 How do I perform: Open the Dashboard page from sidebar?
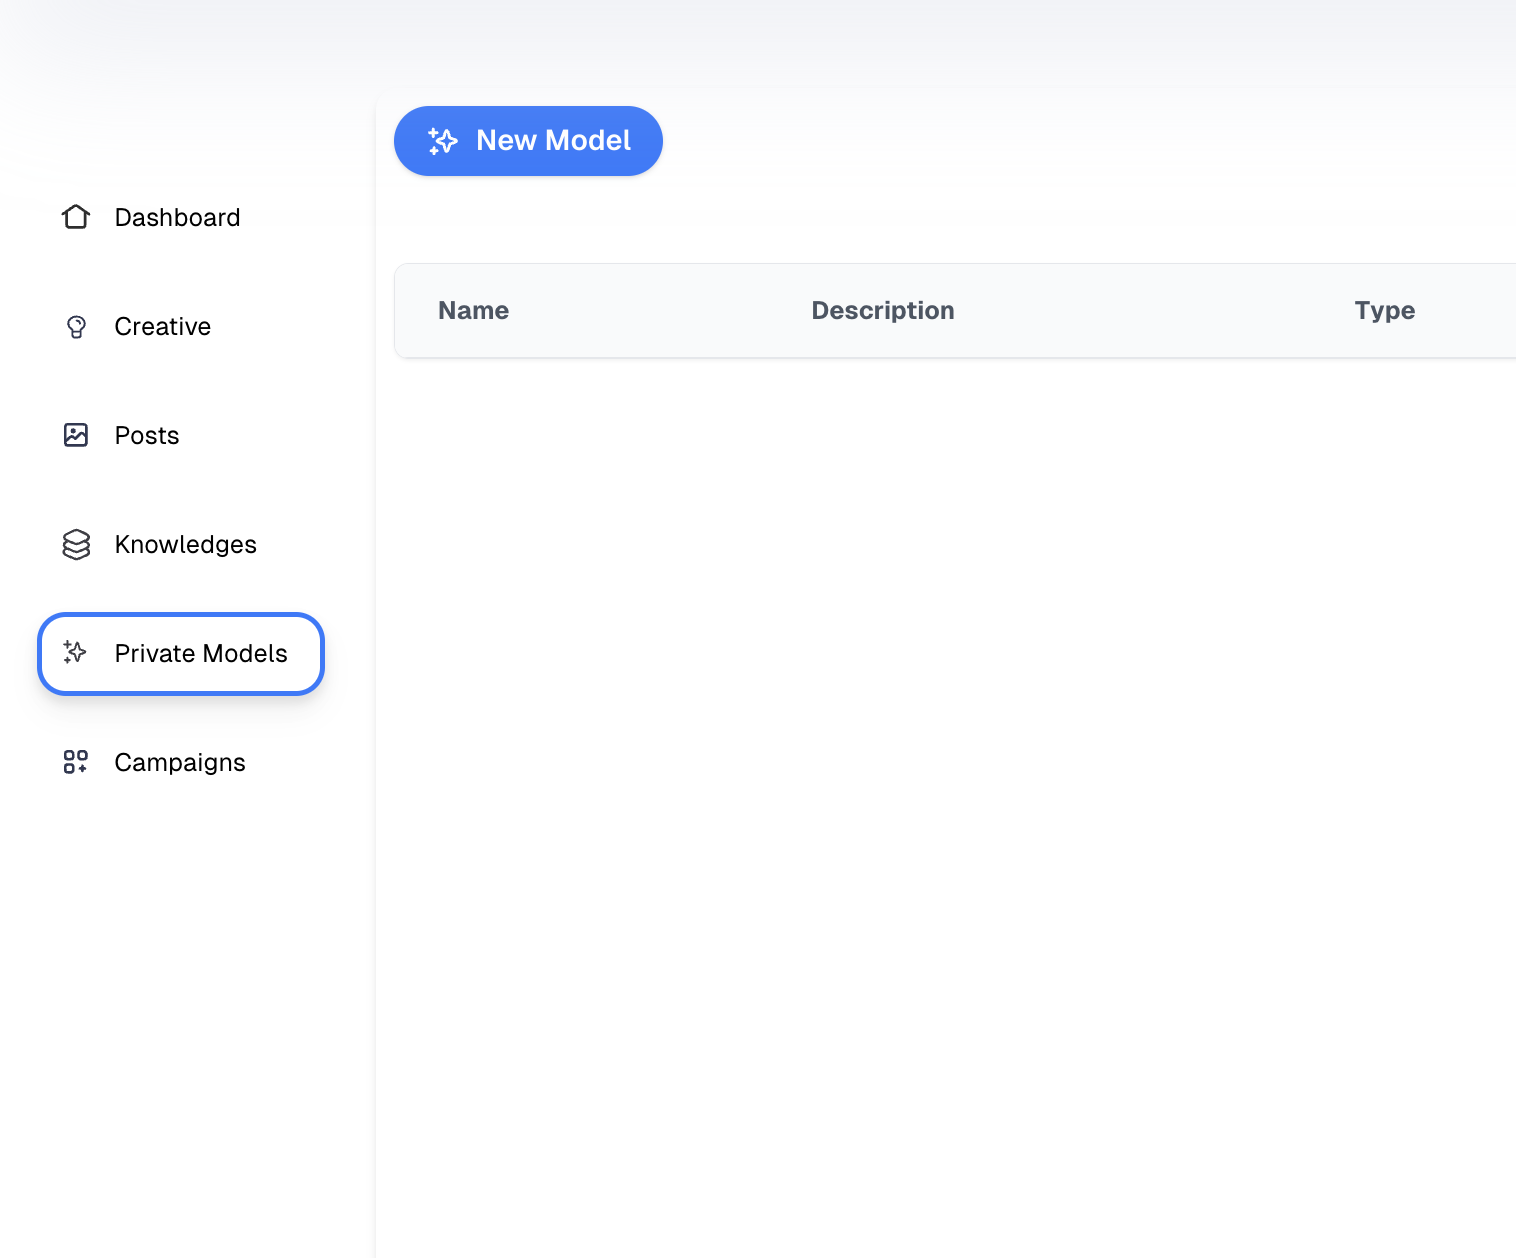click(177, 217)
